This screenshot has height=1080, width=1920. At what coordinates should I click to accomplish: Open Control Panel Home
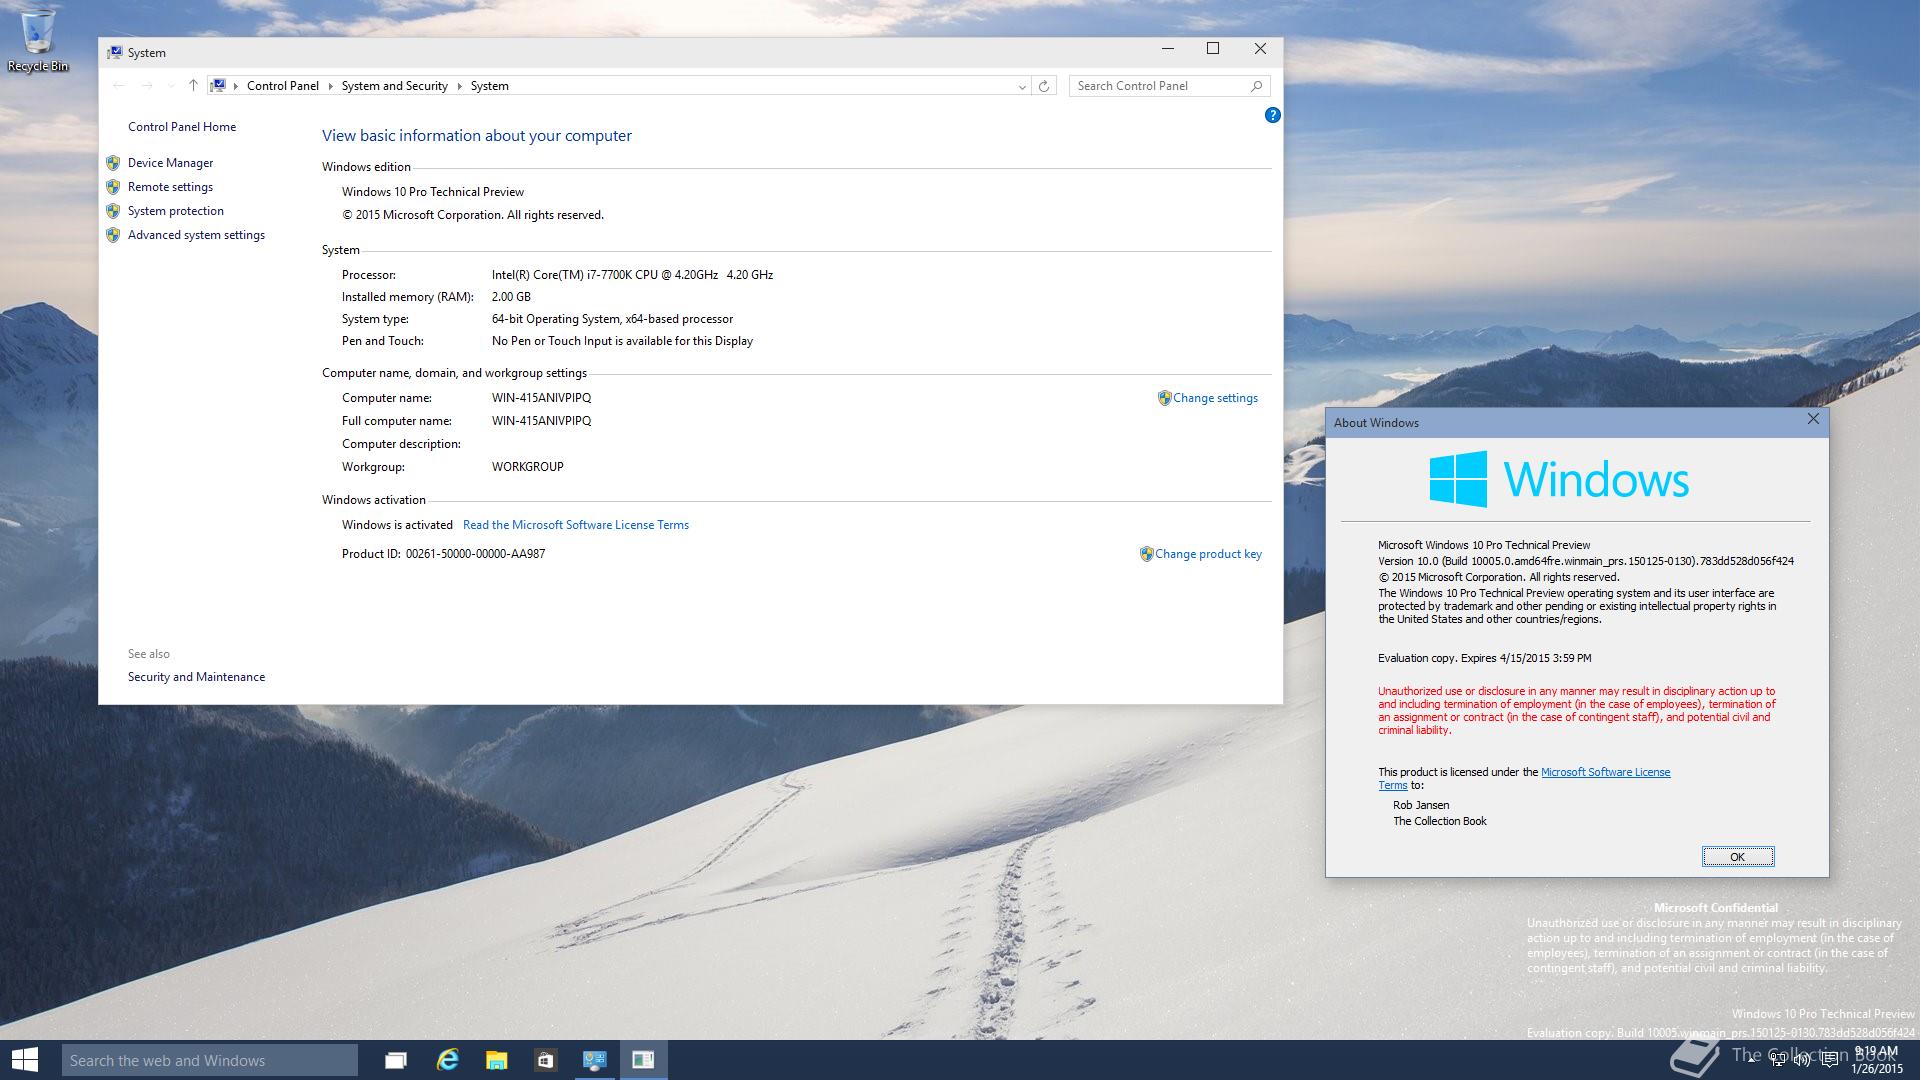coord(182,127)
